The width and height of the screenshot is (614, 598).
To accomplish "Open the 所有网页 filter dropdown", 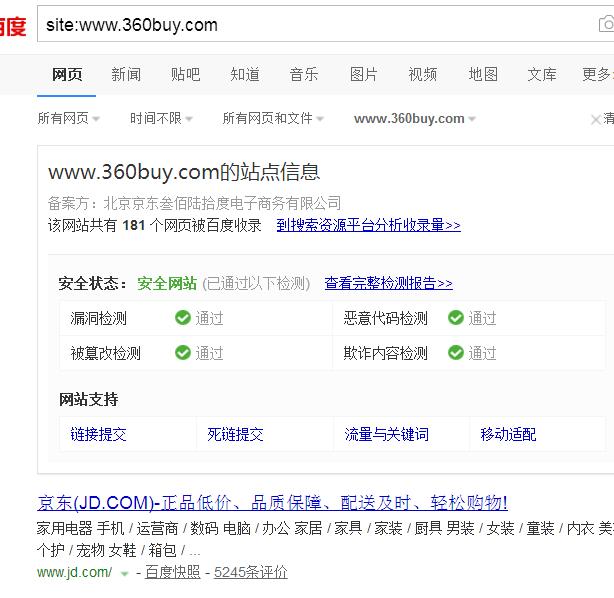I will tap(69, 118).
